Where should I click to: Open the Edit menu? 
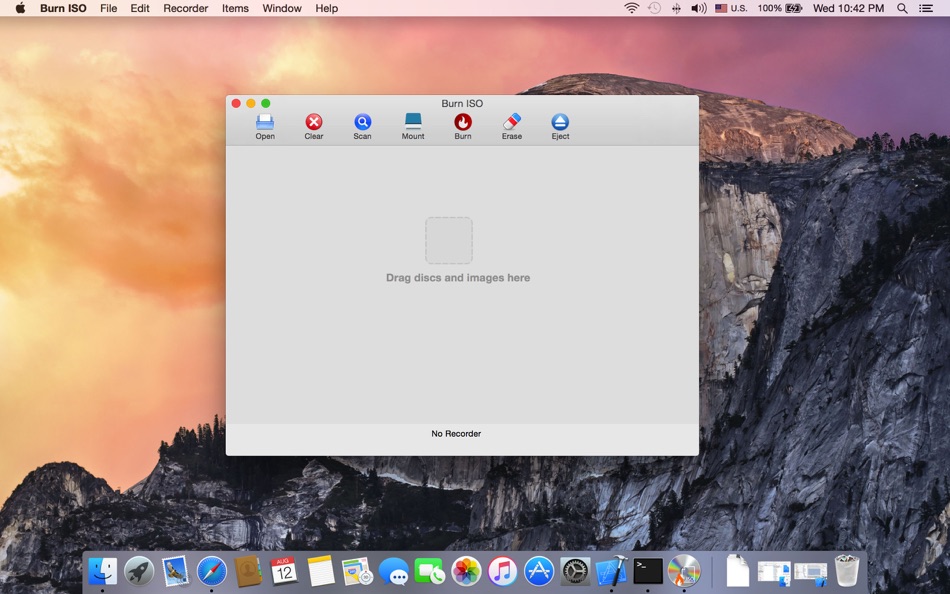click(140, 8)
